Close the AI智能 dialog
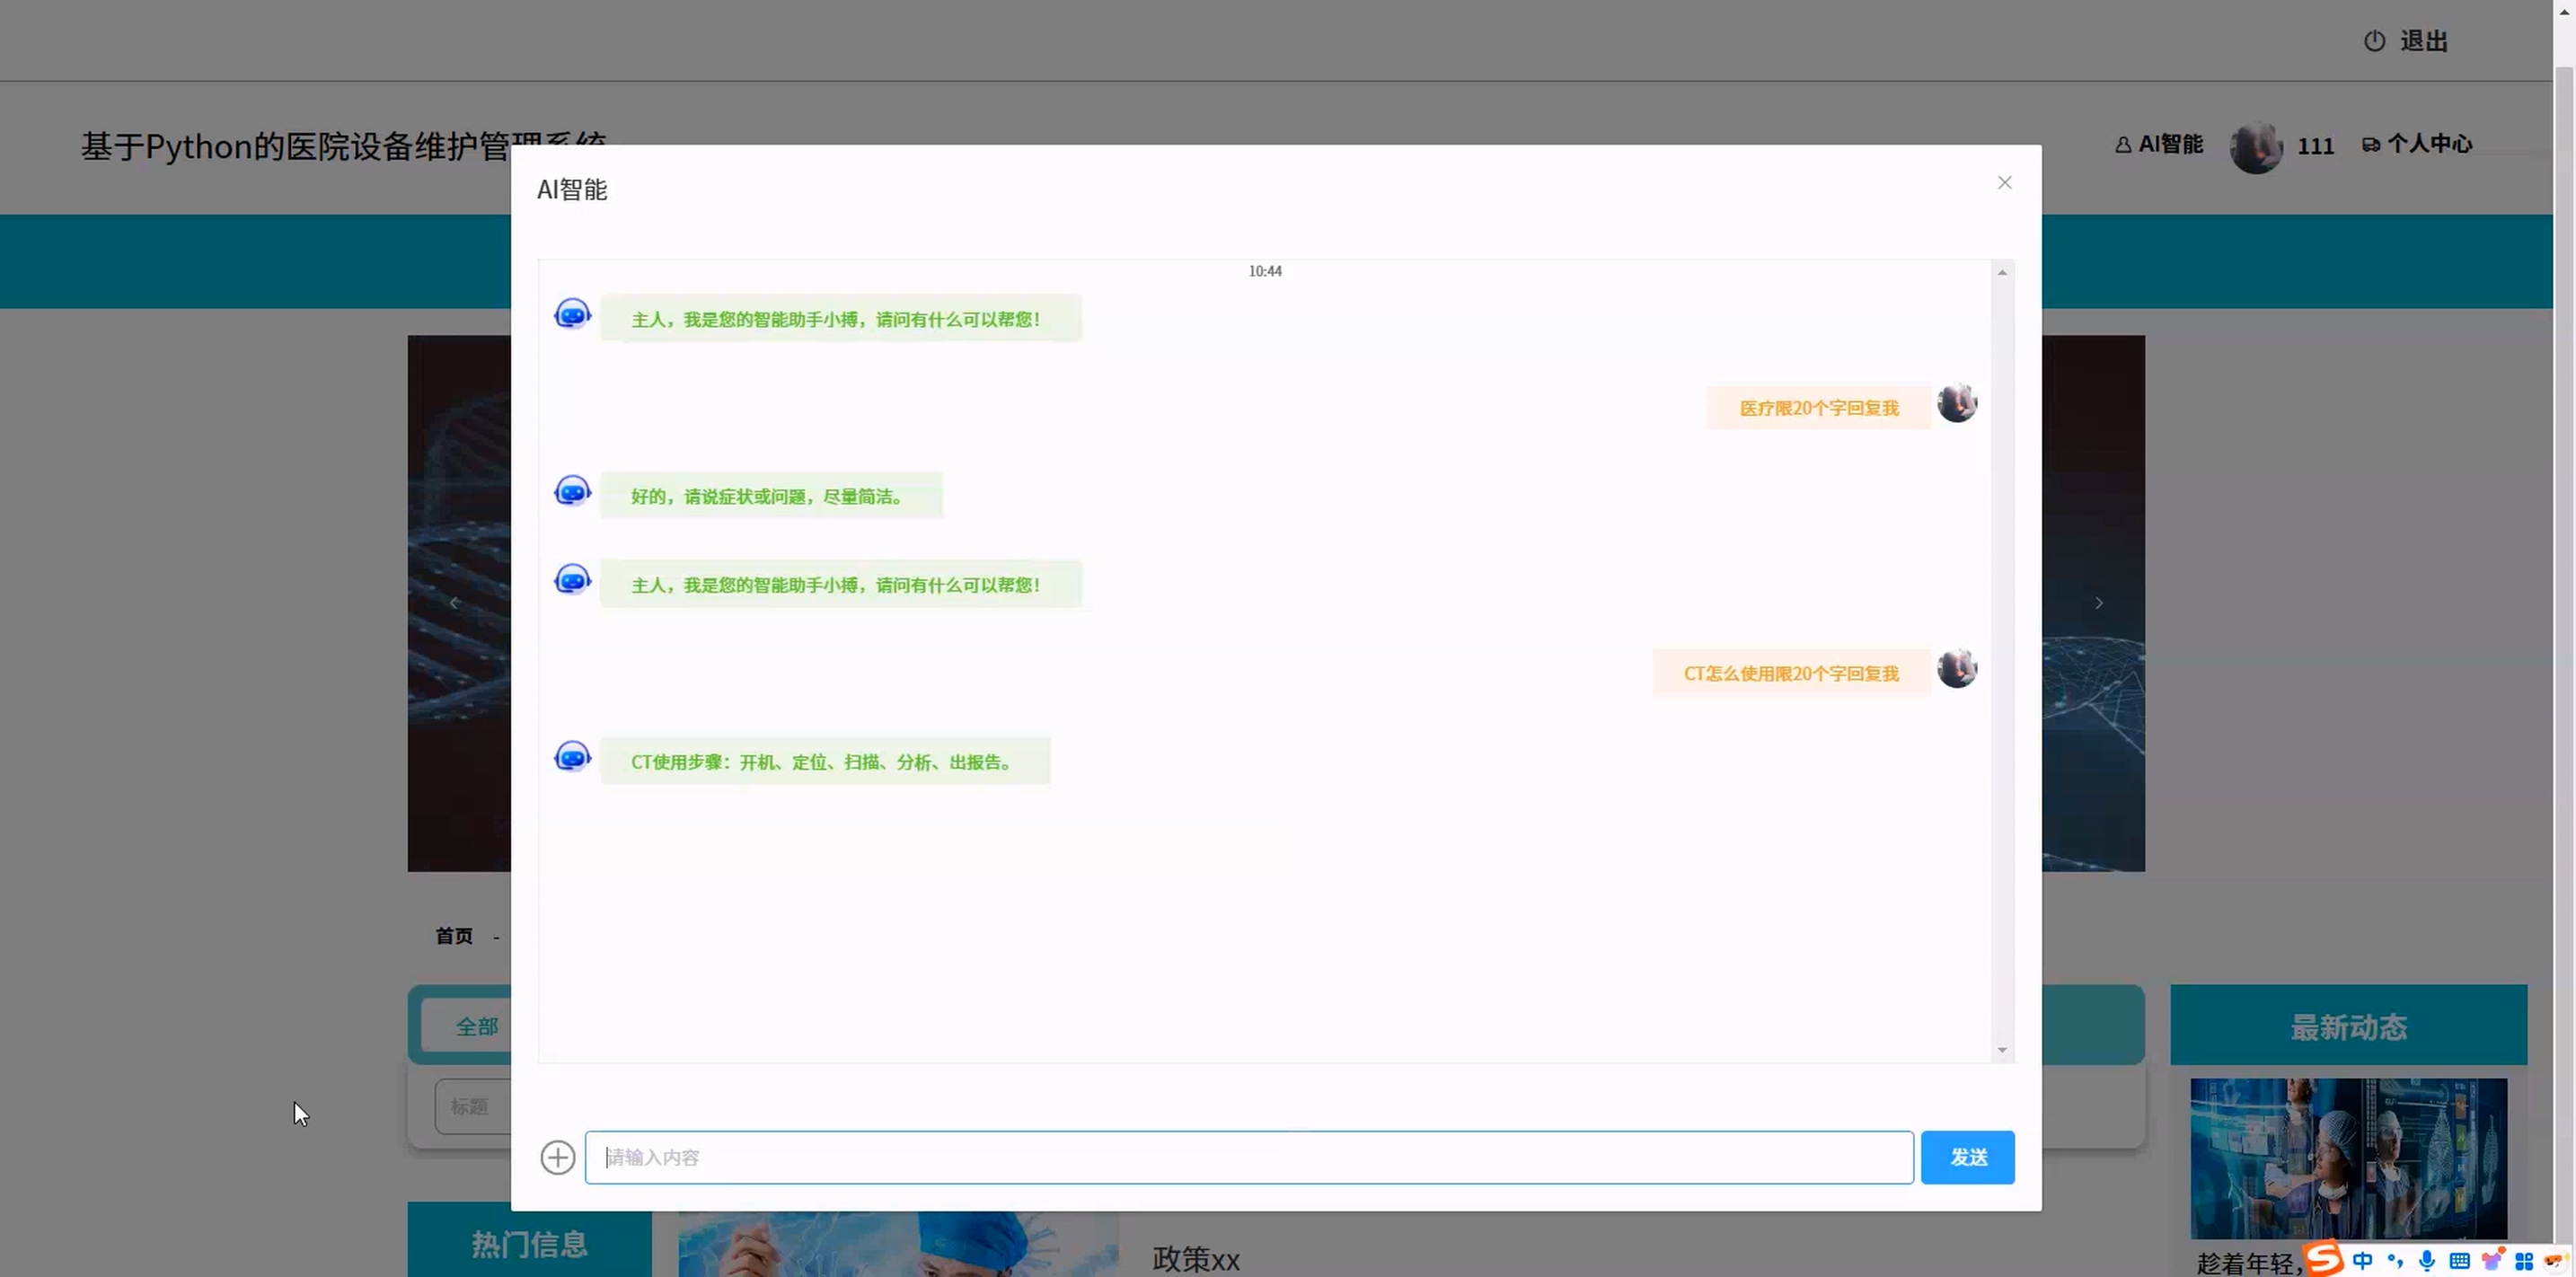2576x1277 pixels. [x=2004, y=182]
